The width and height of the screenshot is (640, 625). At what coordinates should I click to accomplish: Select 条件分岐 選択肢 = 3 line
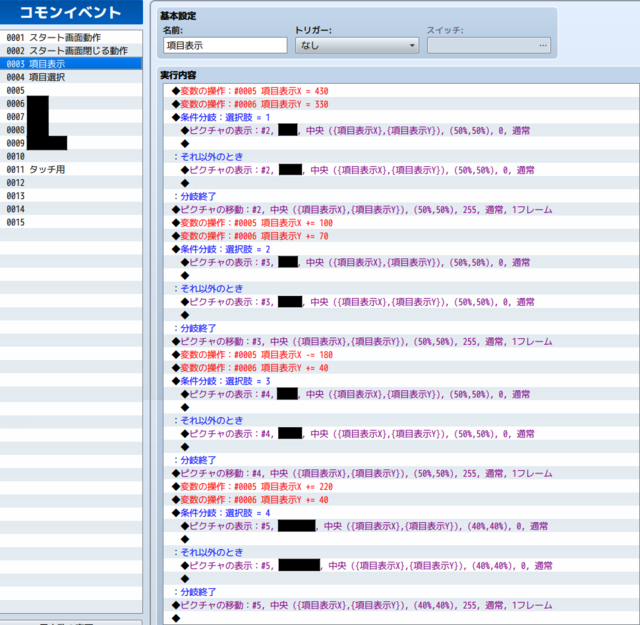tap(402, 381)
